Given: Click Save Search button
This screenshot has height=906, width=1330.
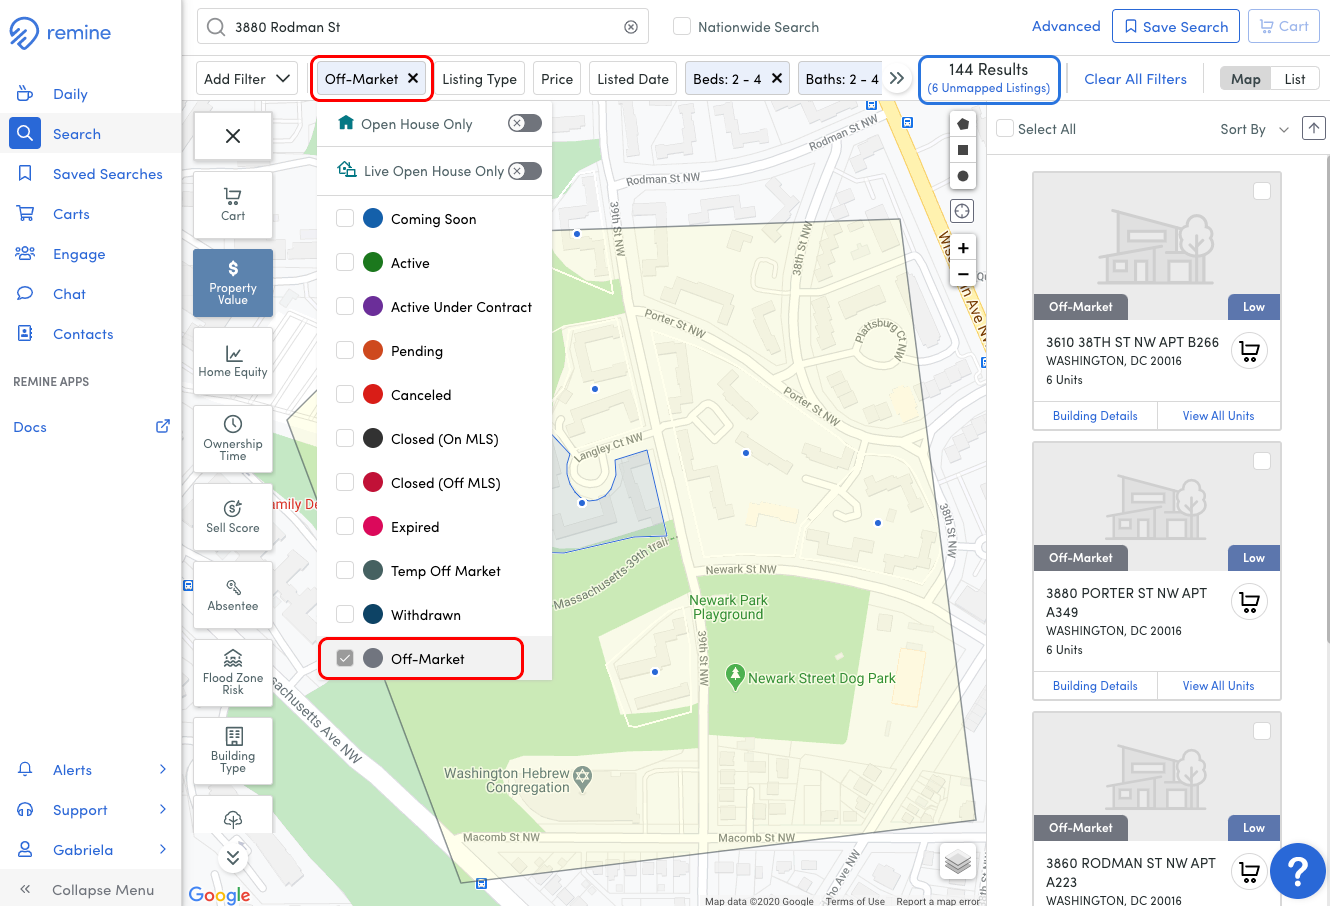Looking at the screenshot, I should (x=1176, y=27).
